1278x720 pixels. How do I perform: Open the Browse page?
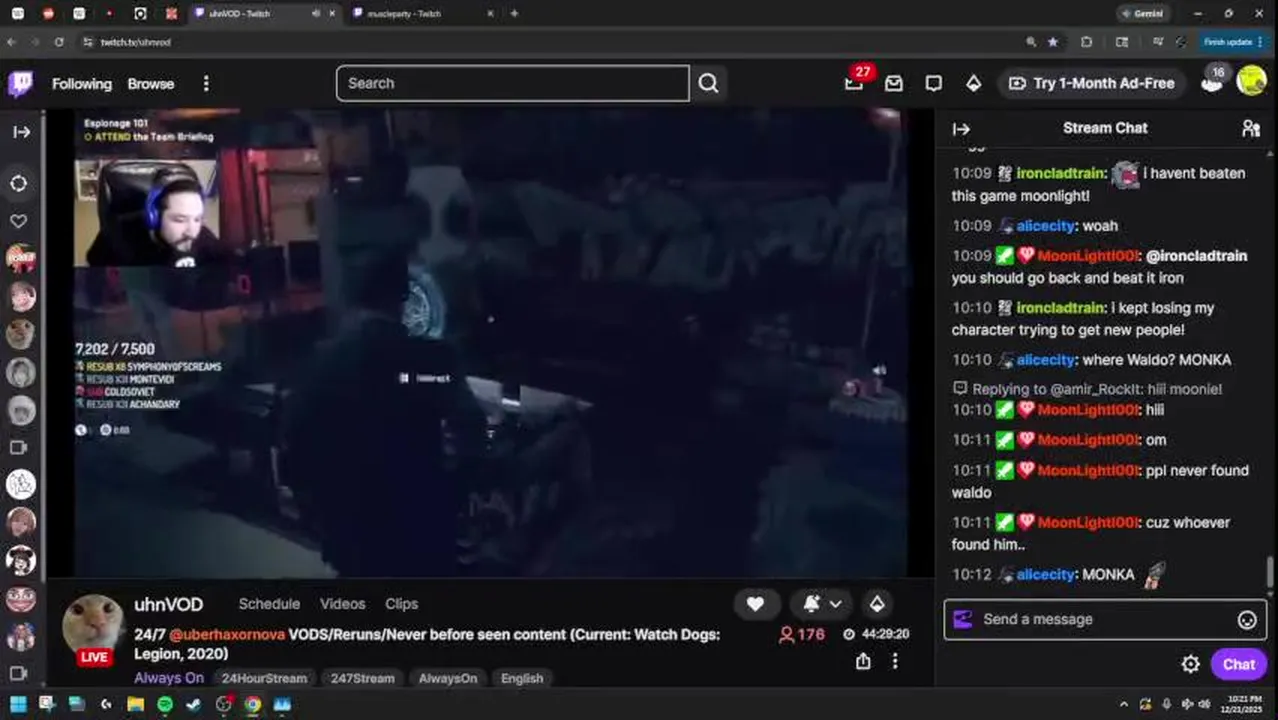151,84
